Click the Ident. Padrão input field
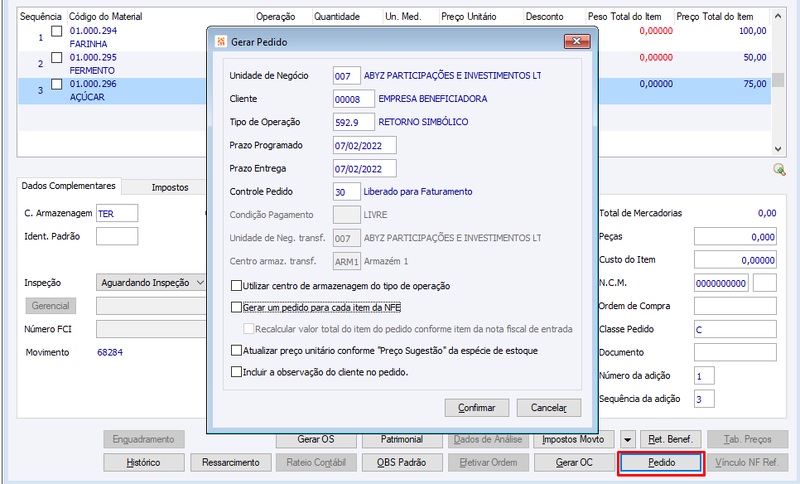Viewport: 800px width, 484px height. click(117, 237)
